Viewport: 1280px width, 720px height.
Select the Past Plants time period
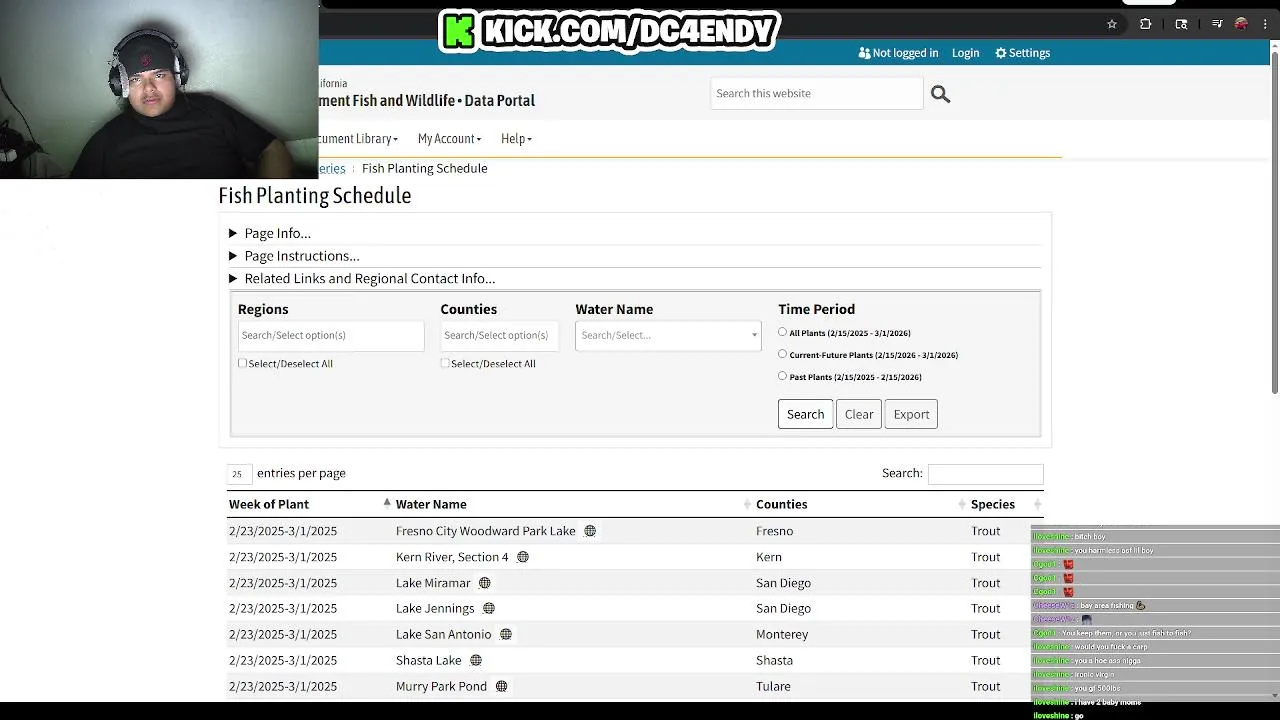(782, 376)
